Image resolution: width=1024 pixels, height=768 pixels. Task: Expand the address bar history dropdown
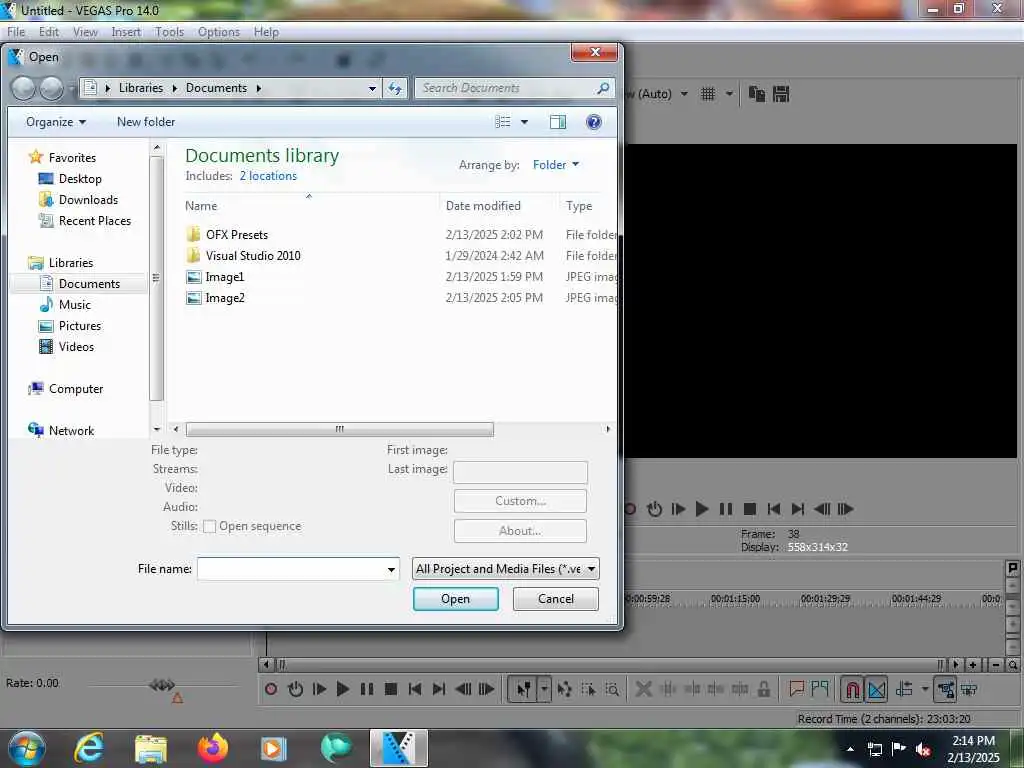pyautogui.click(x=372, y=88)
